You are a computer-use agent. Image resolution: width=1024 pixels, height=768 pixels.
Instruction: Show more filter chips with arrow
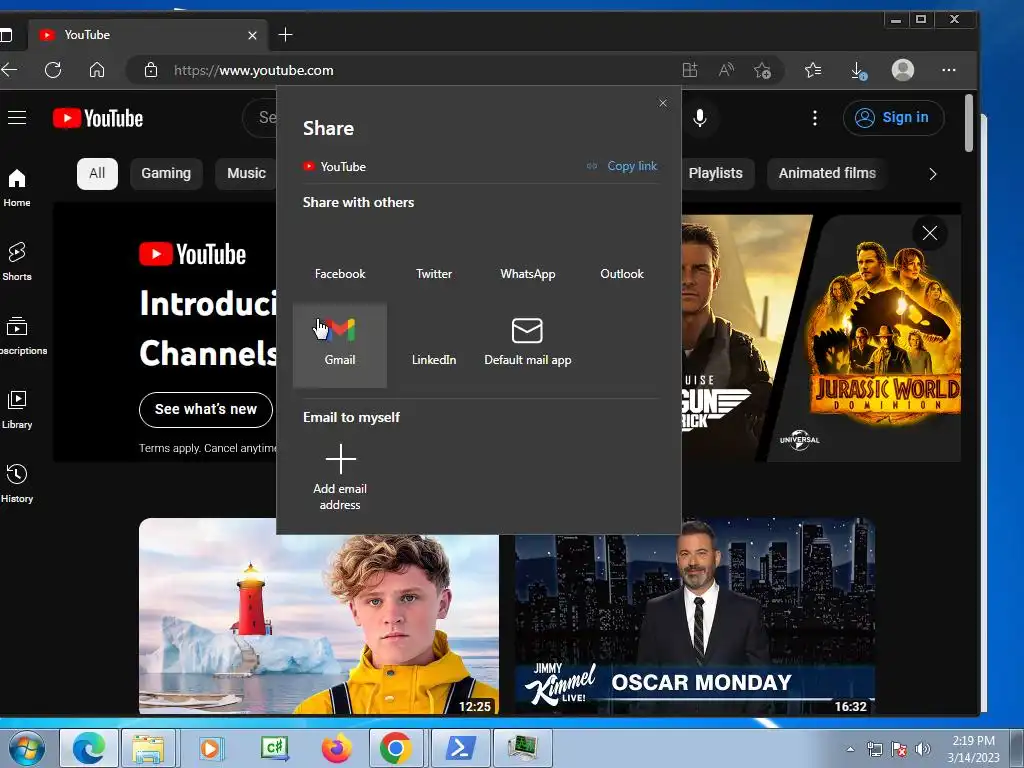click(x=933, y=174)
